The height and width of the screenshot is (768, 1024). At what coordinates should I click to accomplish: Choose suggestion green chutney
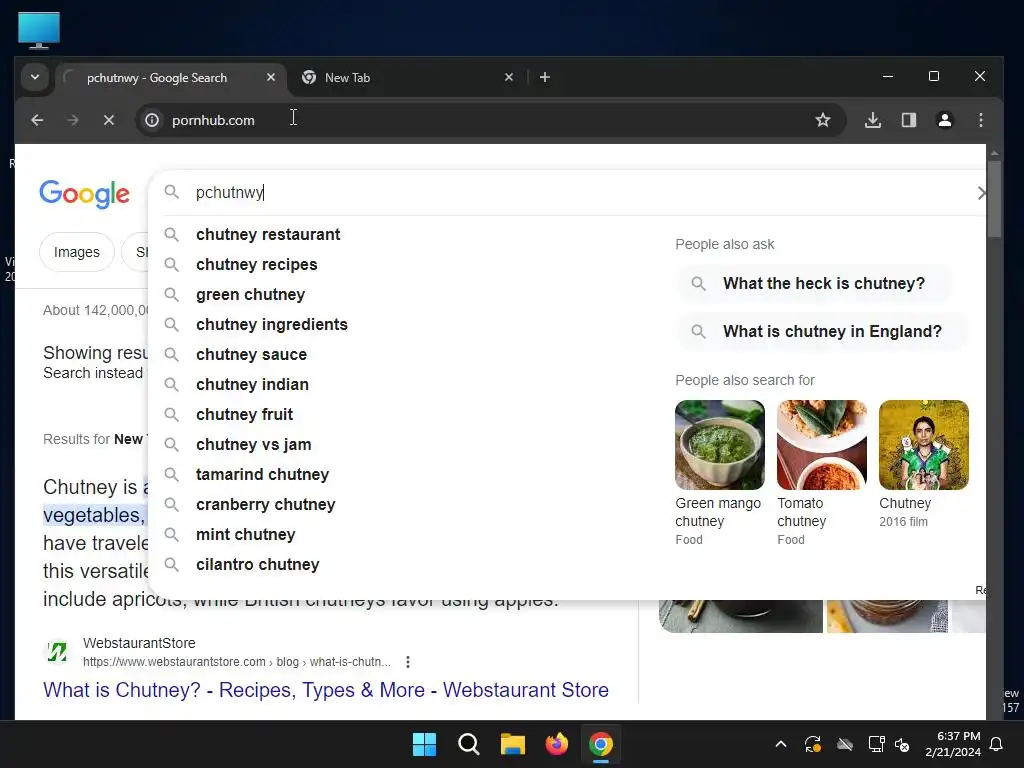[250, 295]
